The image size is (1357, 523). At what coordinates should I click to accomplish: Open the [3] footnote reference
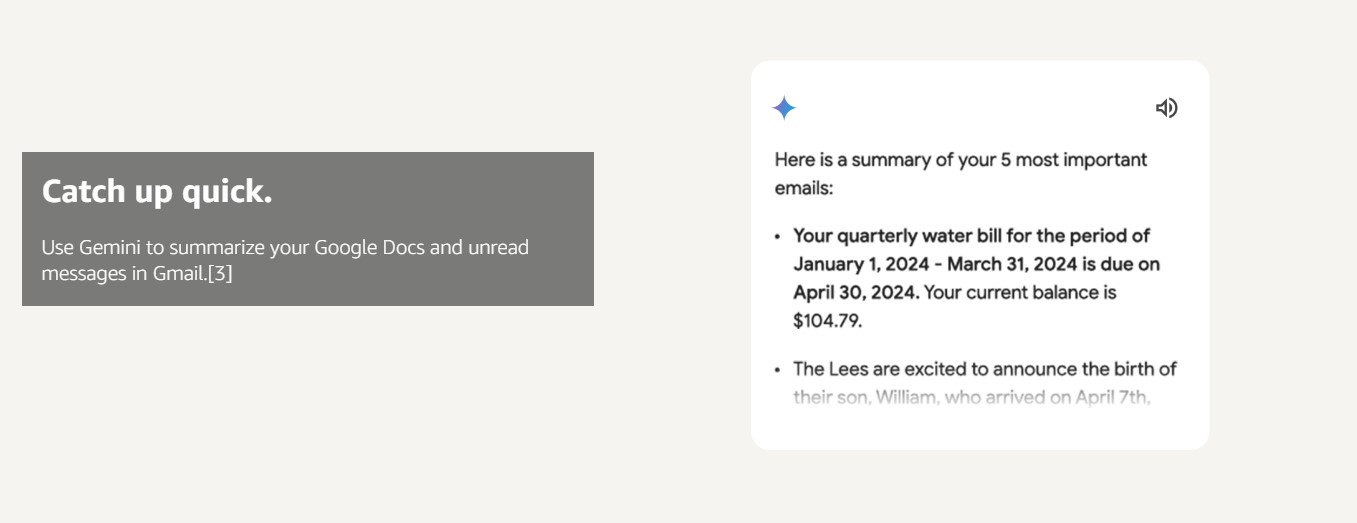pos(220,273)
